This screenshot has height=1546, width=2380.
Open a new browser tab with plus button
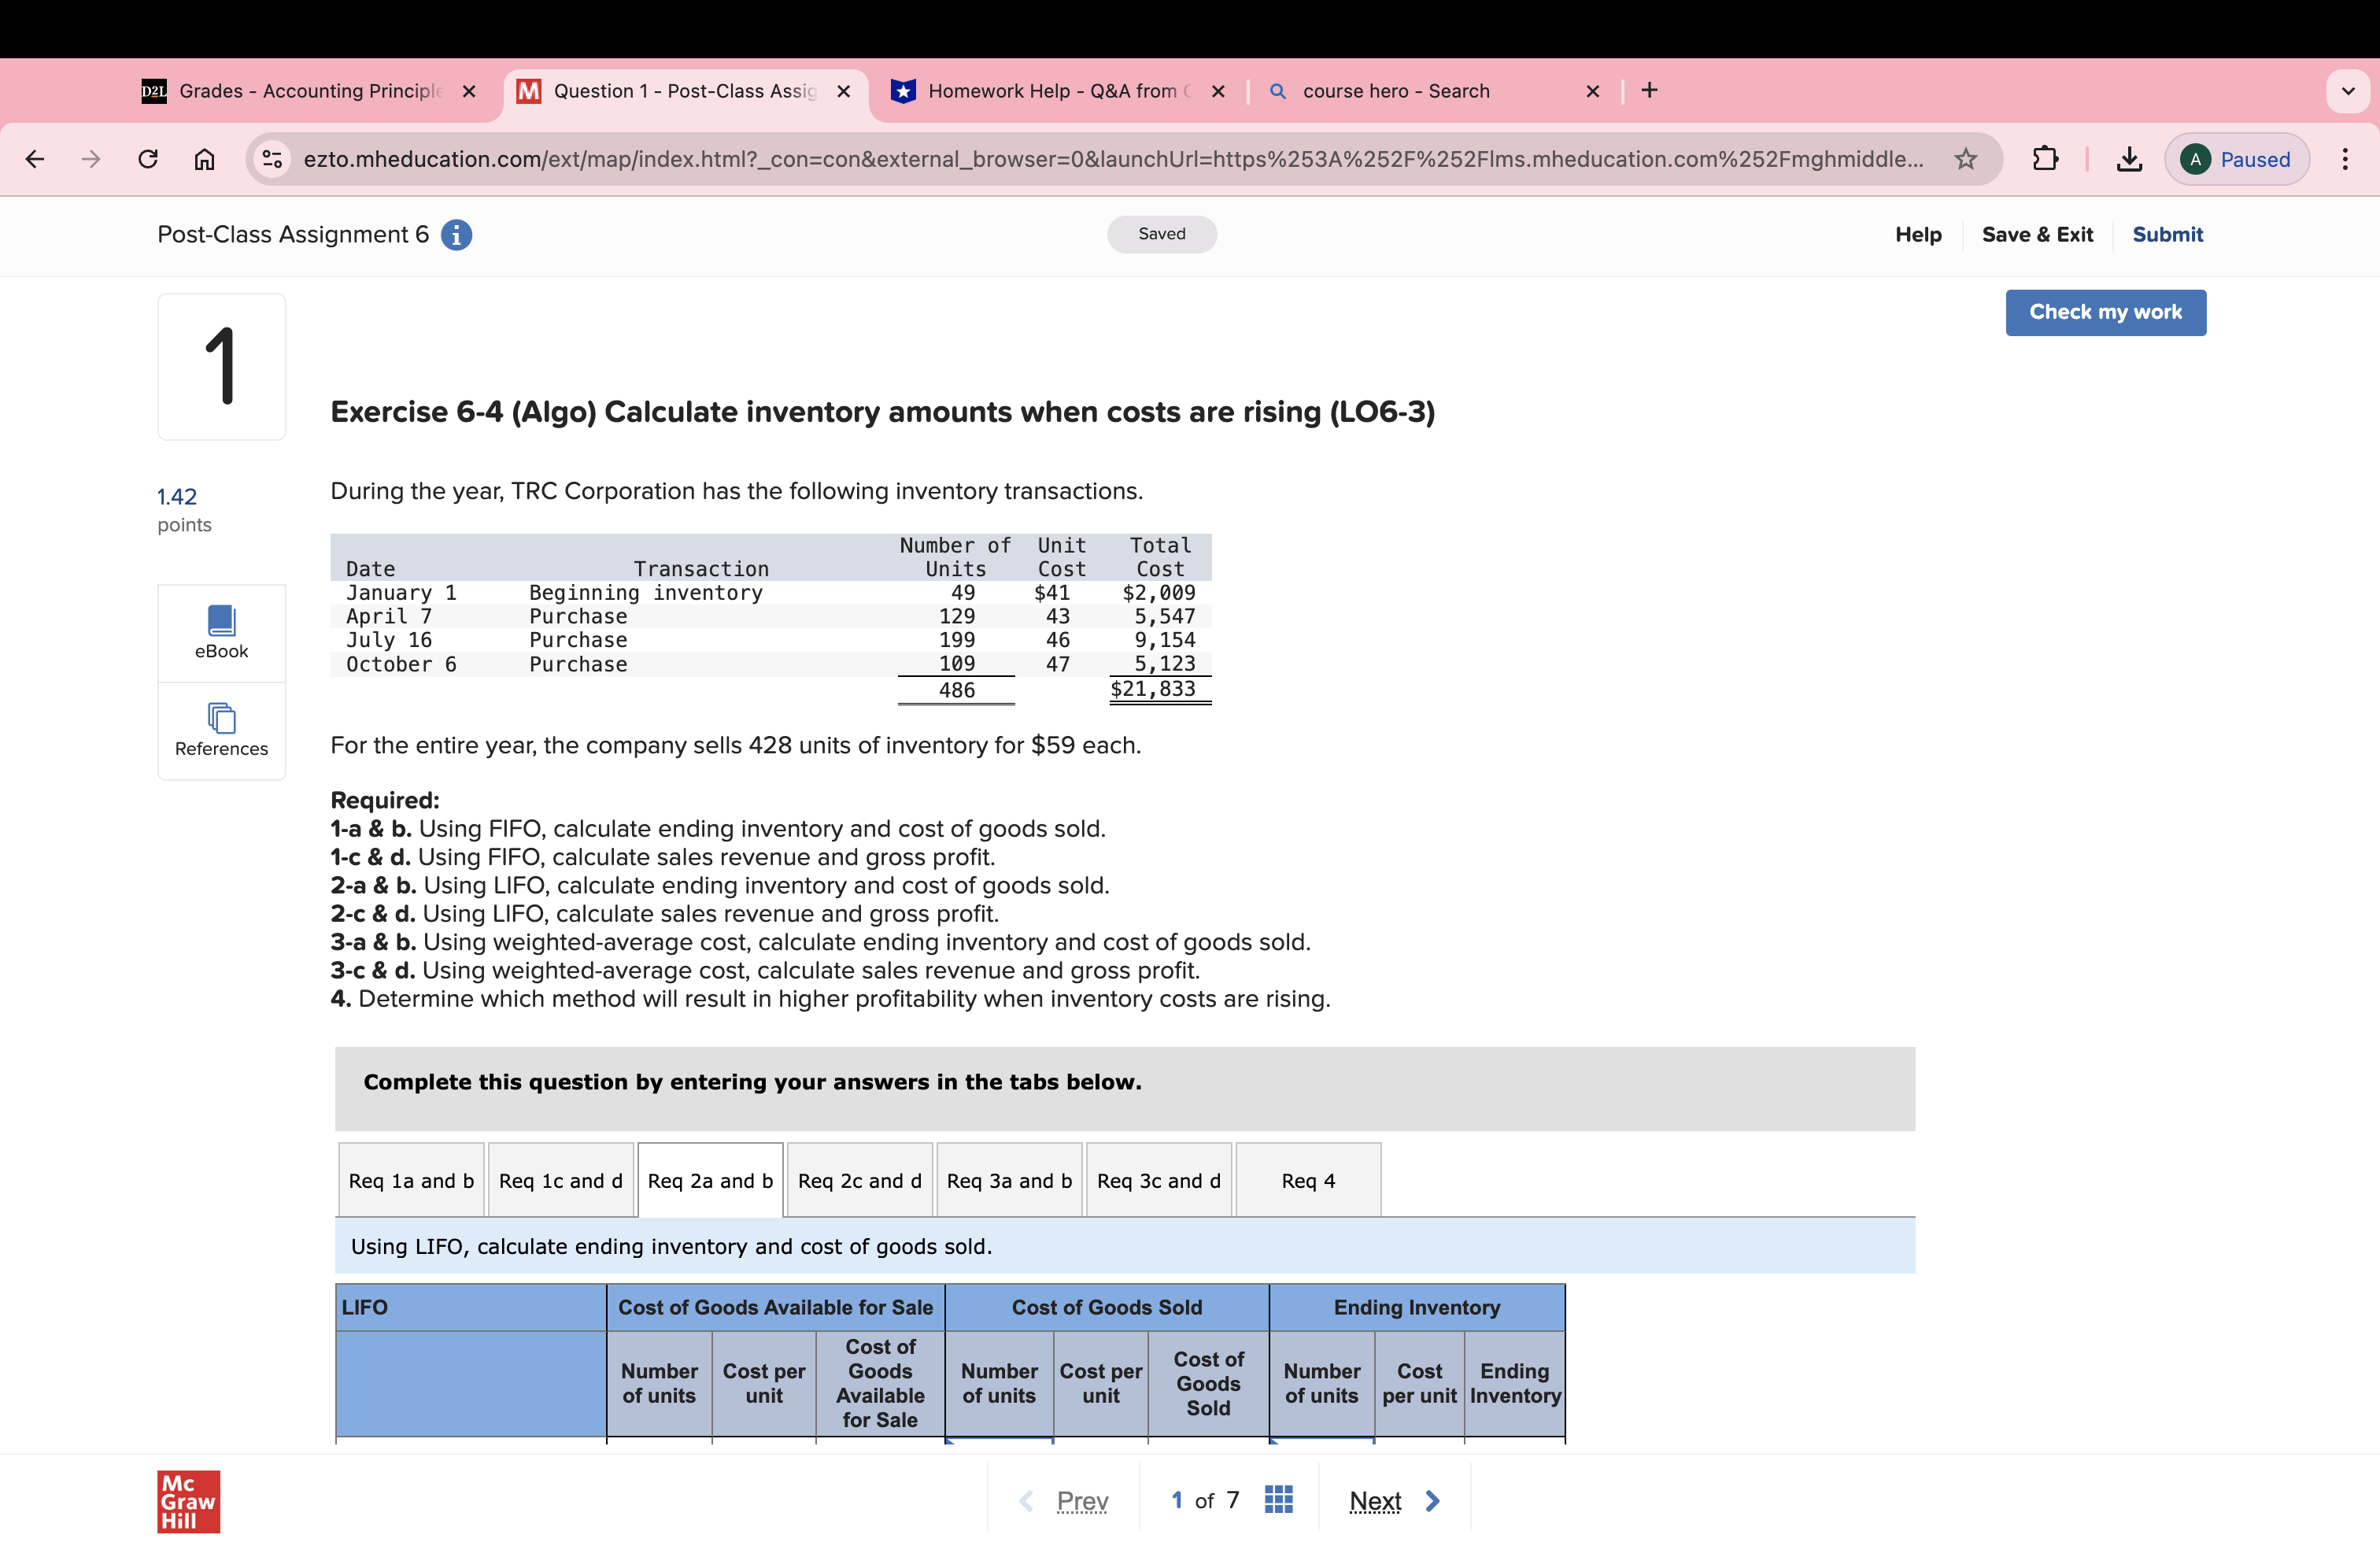point(1648,90)
